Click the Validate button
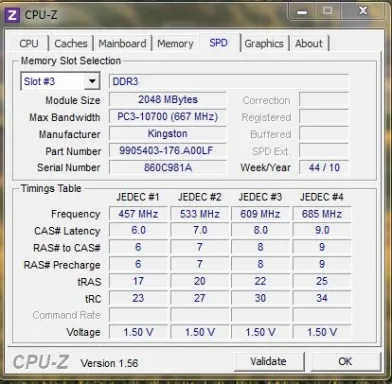The height and width of the screenshot is (384, 392). tap(268, 361)
